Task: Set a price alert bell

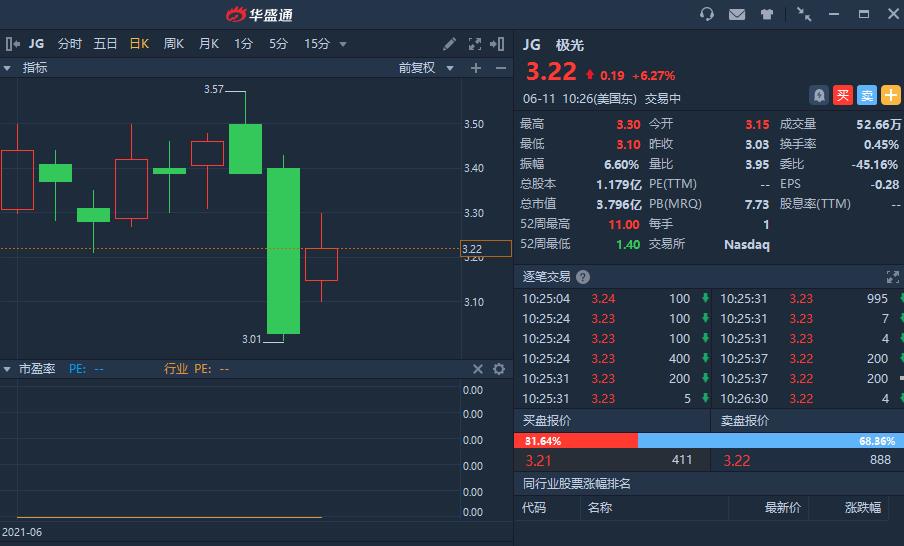Action: [819, 95]
